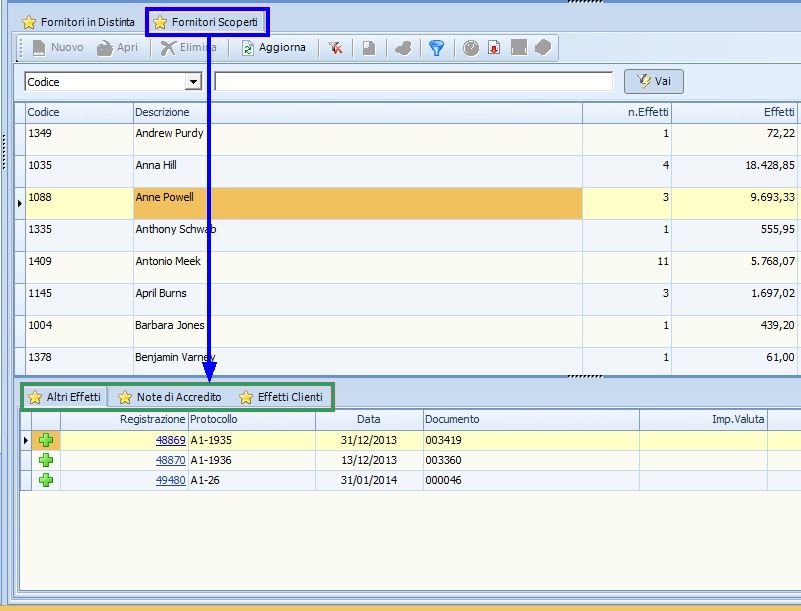This screenshot has height=611, width=801.
Task: Select the Anna Hill supplier row
Action: point(300,165)
